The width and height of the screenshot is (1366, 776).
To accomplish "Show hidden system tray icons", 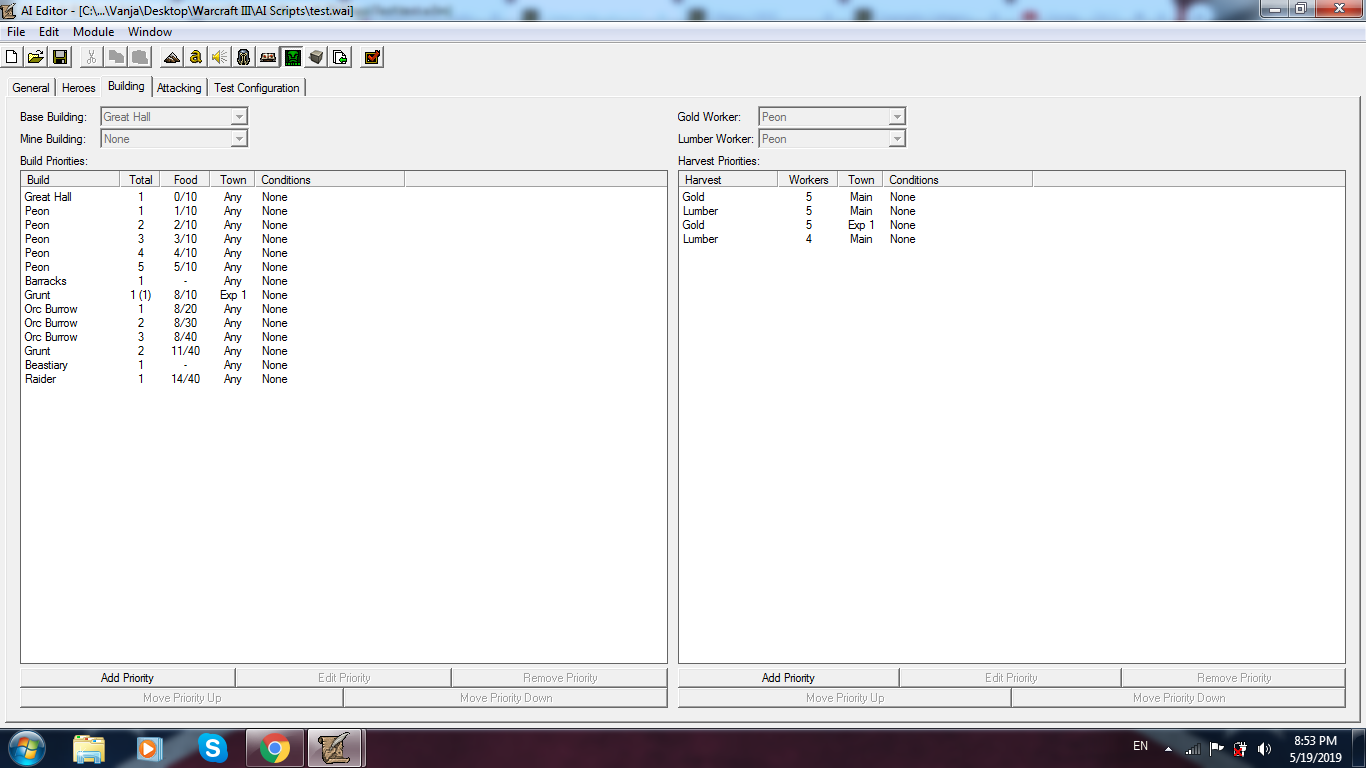I will point(1167,748).
